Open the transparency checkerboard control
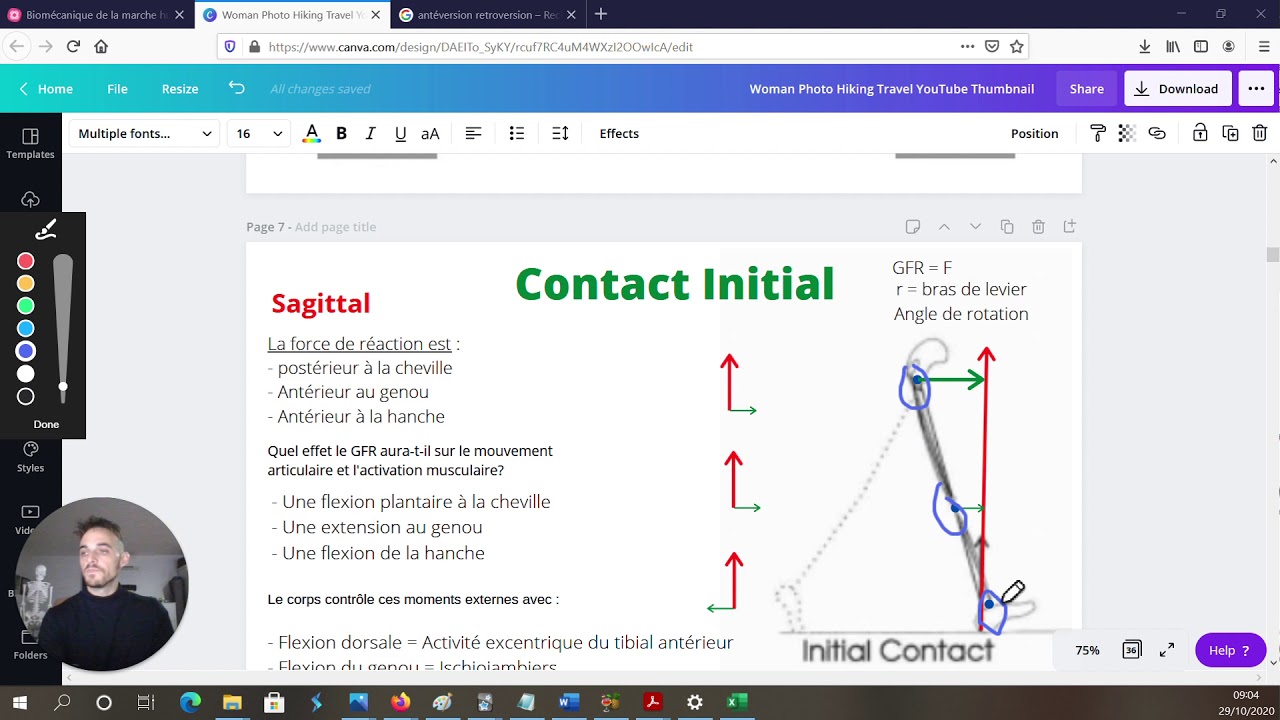This screenshot has width=1280, height=720. (1127, 133)
